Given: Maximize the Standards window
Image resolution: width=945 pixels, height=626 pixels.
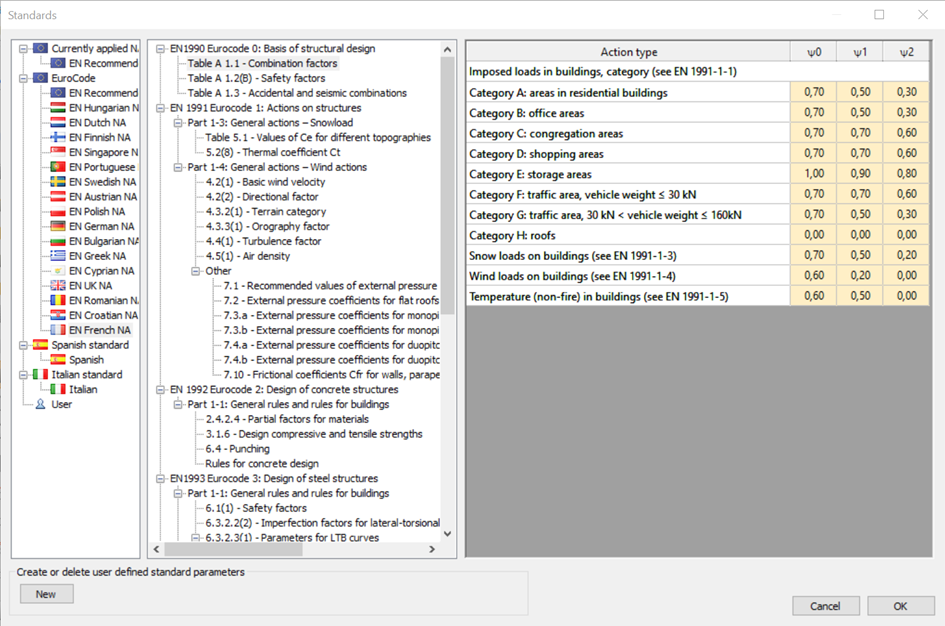Looking at the screenshot, I should pyautogui.click(x=879, y=14).
